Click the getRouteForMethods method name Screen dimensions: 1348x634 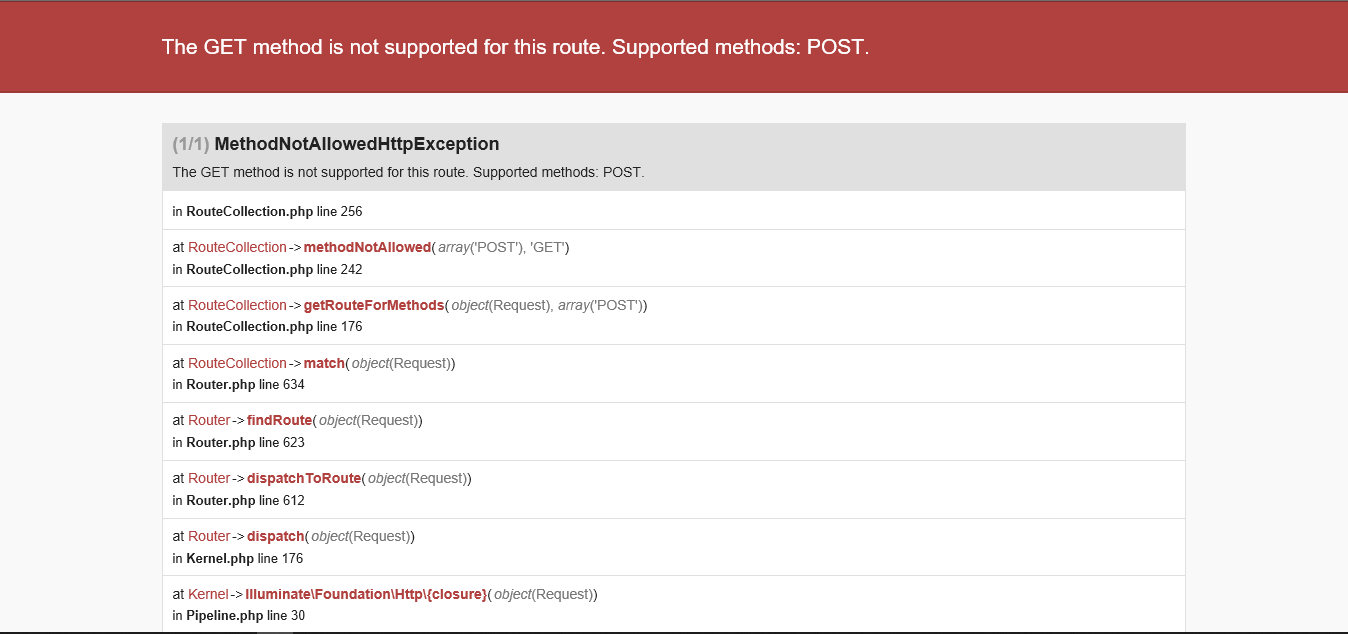(373, 305)
